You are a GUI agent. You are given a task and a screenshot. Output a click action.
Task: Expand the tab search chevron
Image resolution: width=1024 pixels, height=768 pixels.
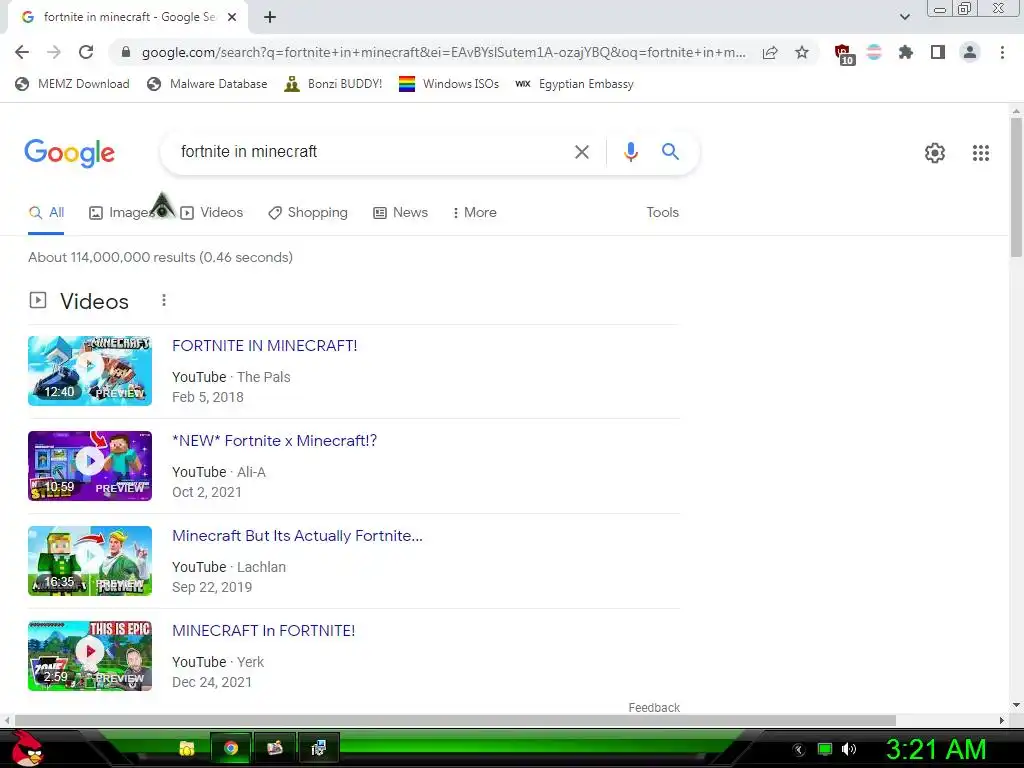point(905,17)
